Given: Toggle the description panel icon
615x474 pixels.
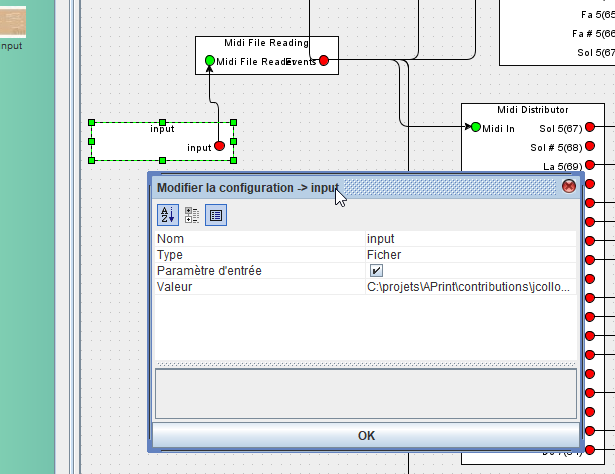Looking at the screenshot, I should (x=216, y=214).
